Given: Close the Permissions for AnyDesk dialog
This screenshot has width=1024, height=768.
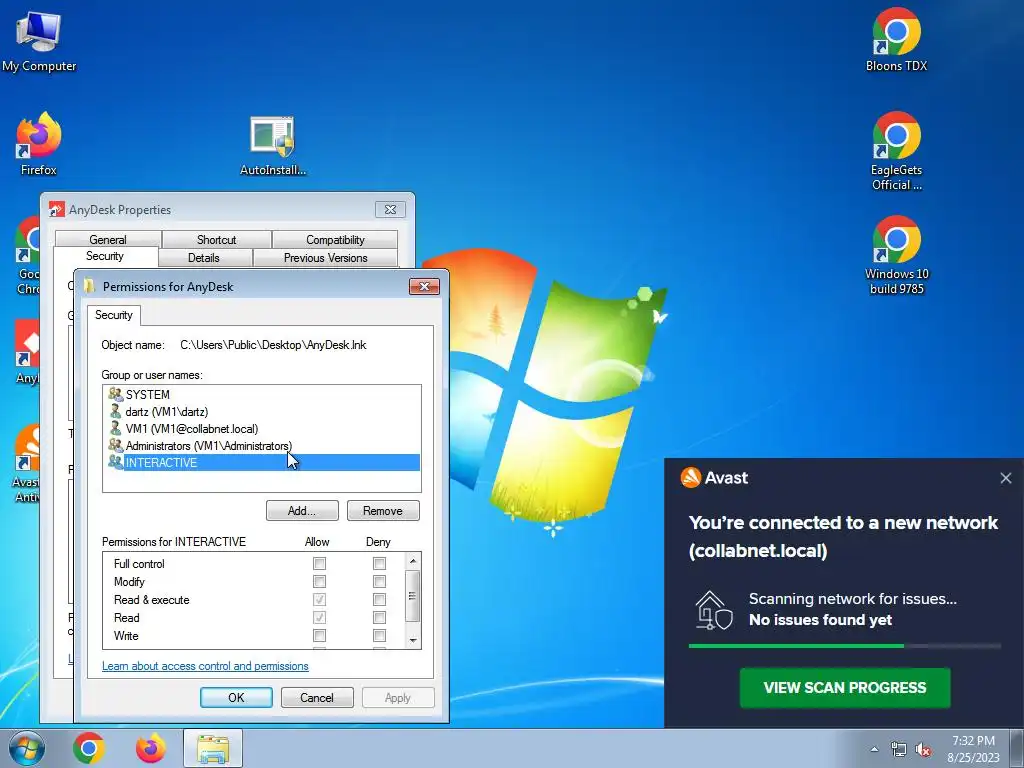Looking at the screenshot, I should (x=424, y=286).
